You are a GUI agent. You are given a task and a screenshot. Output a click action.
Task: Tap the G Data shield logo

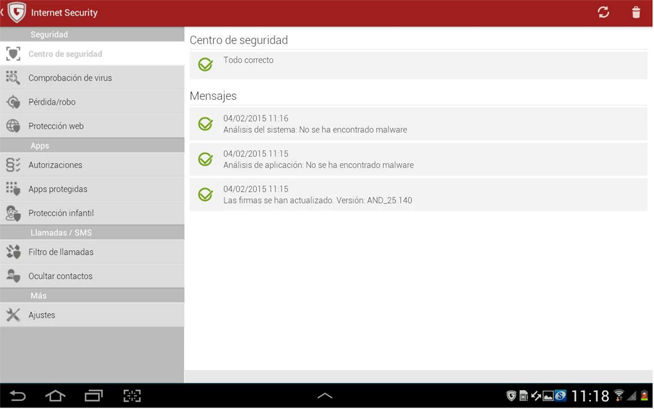click(16, 13)
